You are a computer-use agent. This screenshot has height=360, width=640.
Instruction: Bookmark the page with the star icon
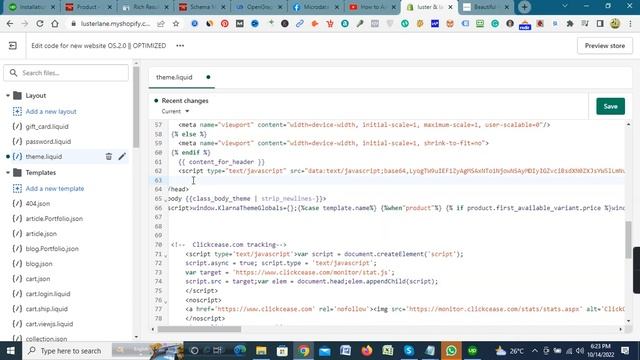tap(176, 24)
